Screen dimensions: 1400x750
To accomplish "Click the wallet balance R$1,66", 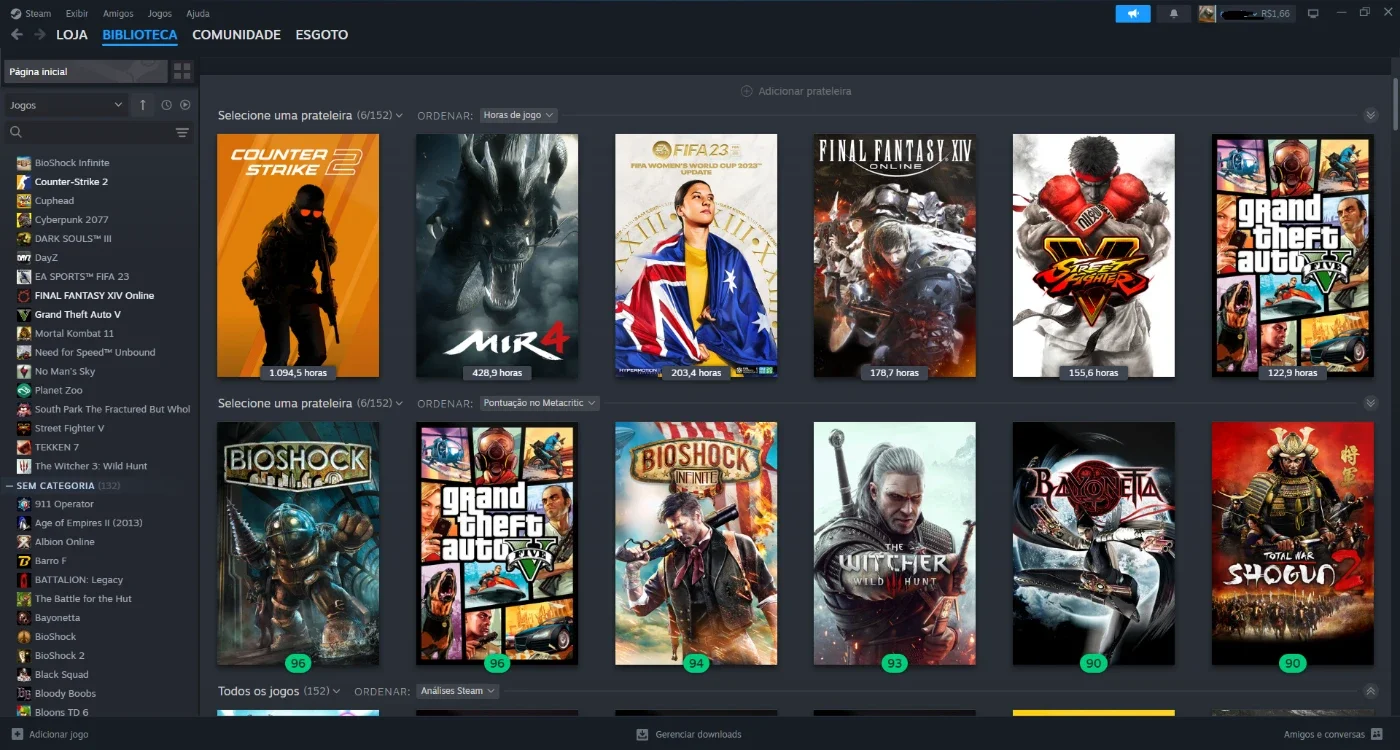I will pyautogui.click(x=1276, y=13).
